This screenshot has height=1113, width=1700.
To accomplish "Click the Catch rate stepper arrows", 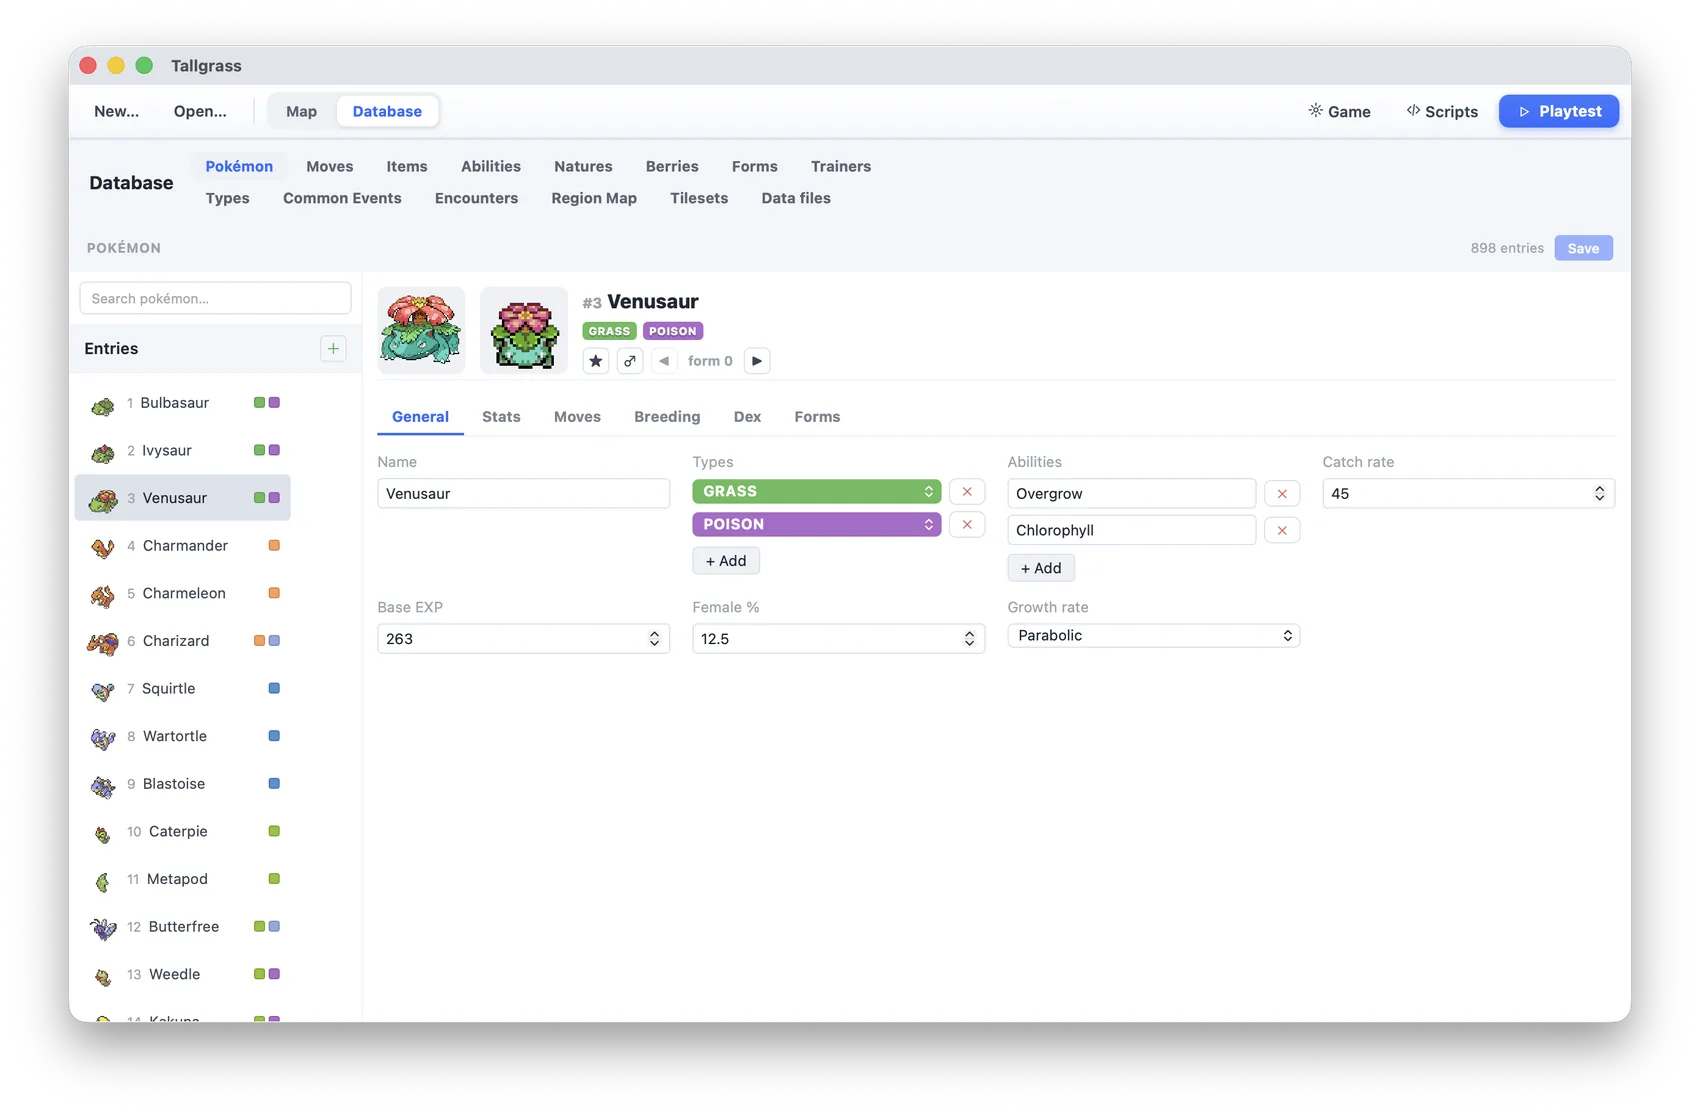I will click(1599, 494).
